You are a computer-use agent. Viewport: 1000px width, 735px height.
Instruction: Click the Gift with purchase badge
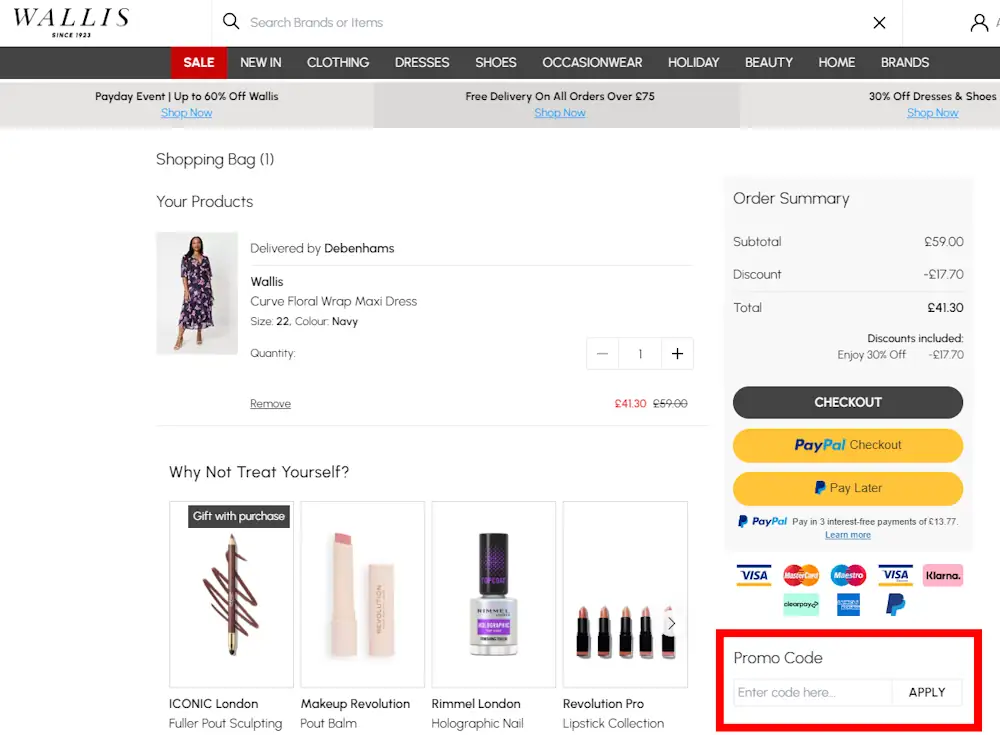[x=239, y=516]
